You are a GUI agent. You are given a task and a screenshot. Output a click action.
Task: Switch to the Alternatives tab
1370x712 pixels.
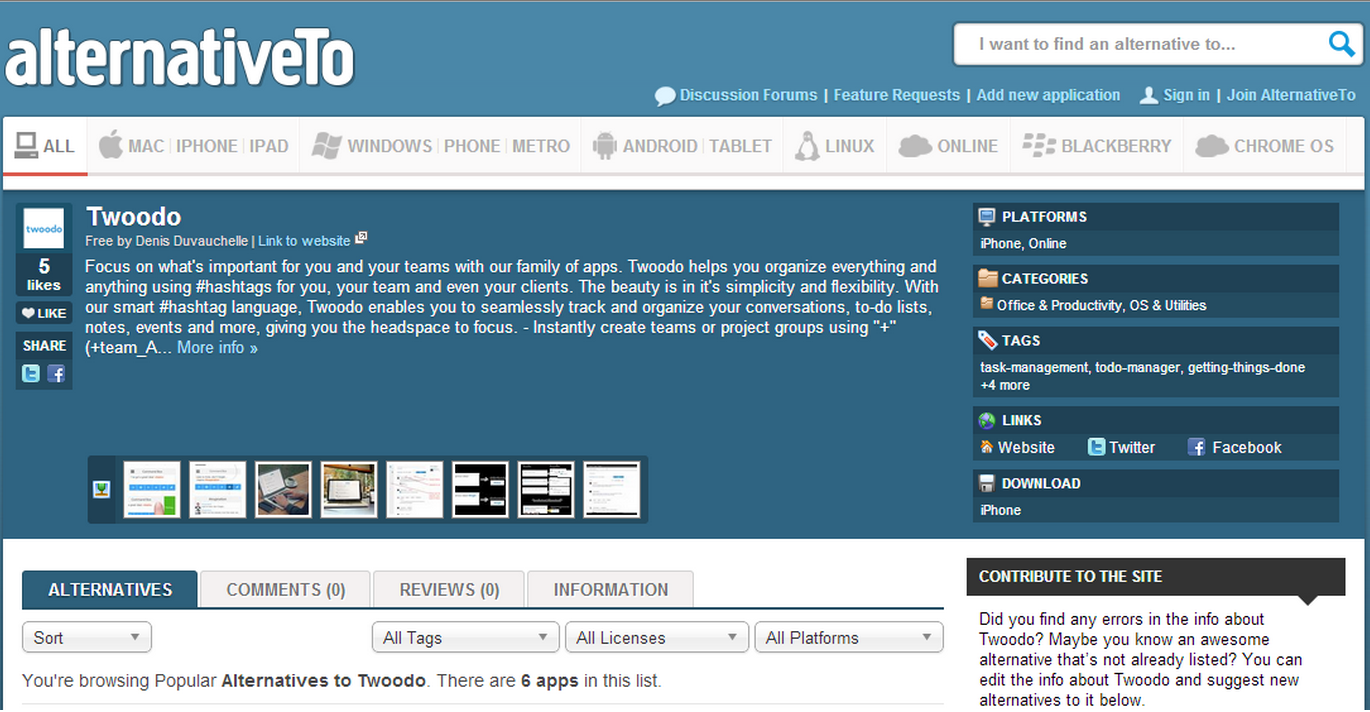110,589
